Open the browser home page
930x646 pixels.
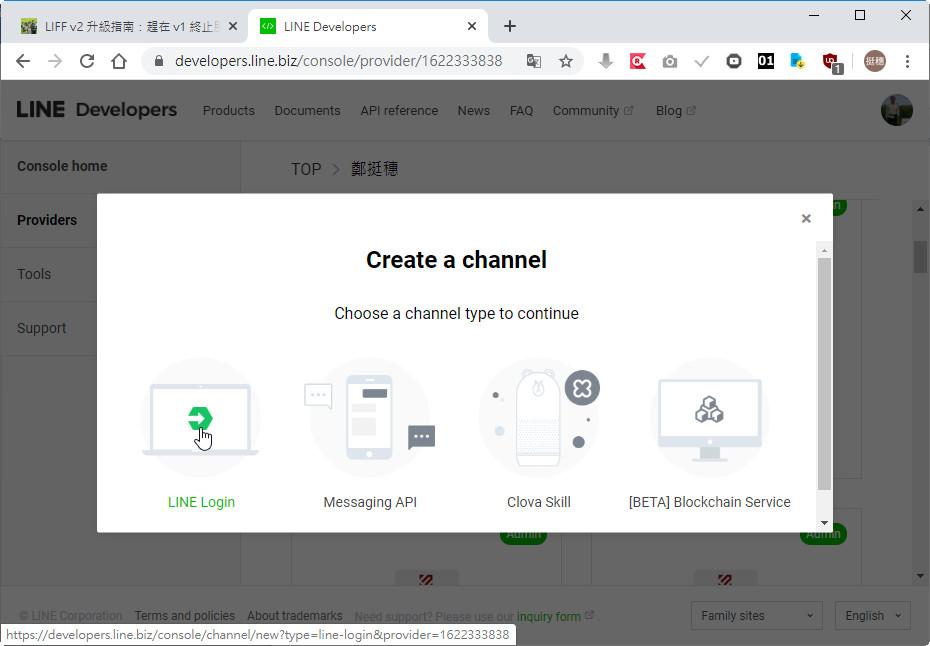[x=119, y=61]
